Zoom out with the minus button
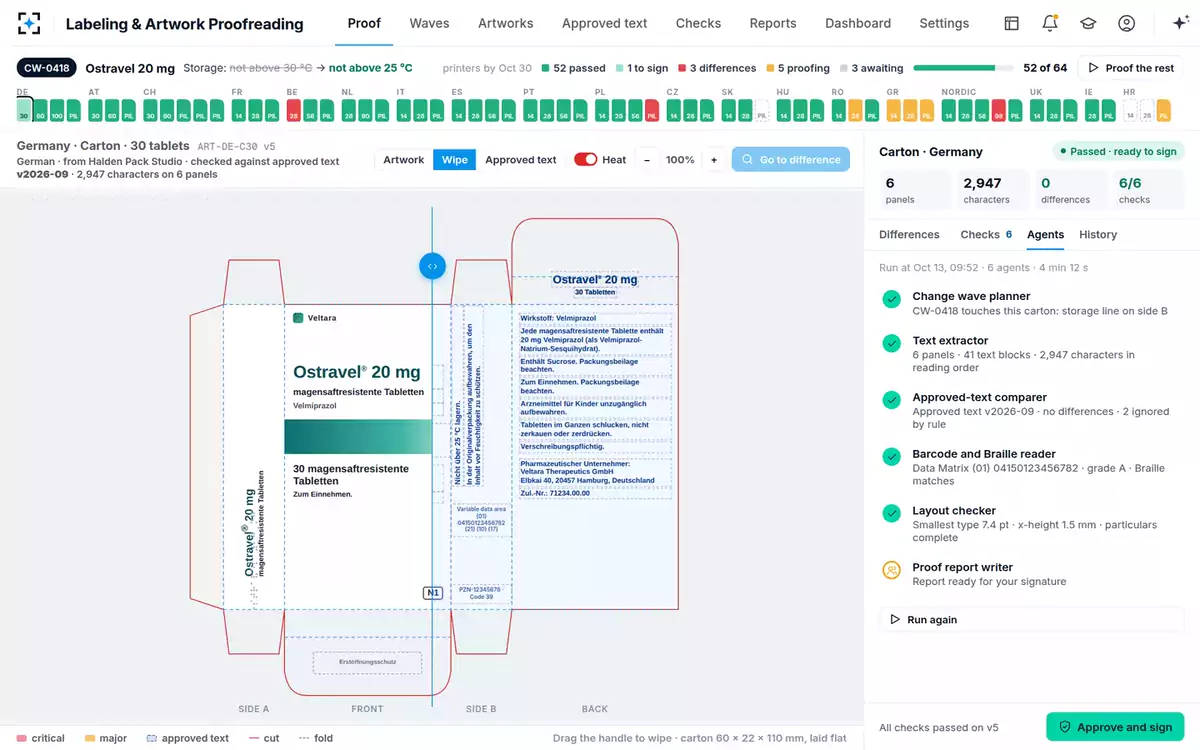This screenshot has width=1200, height=750. 647,160
